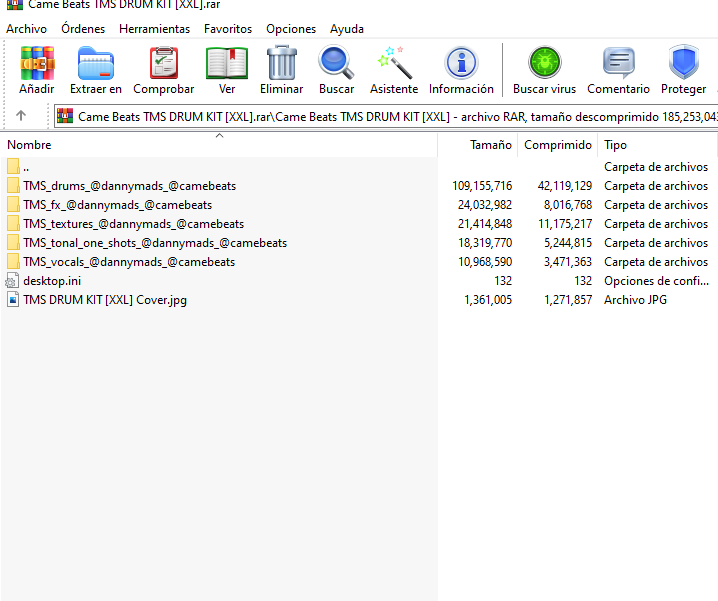Select the desktop.ini file name
718x601 pixels.
tap(52, 280)
